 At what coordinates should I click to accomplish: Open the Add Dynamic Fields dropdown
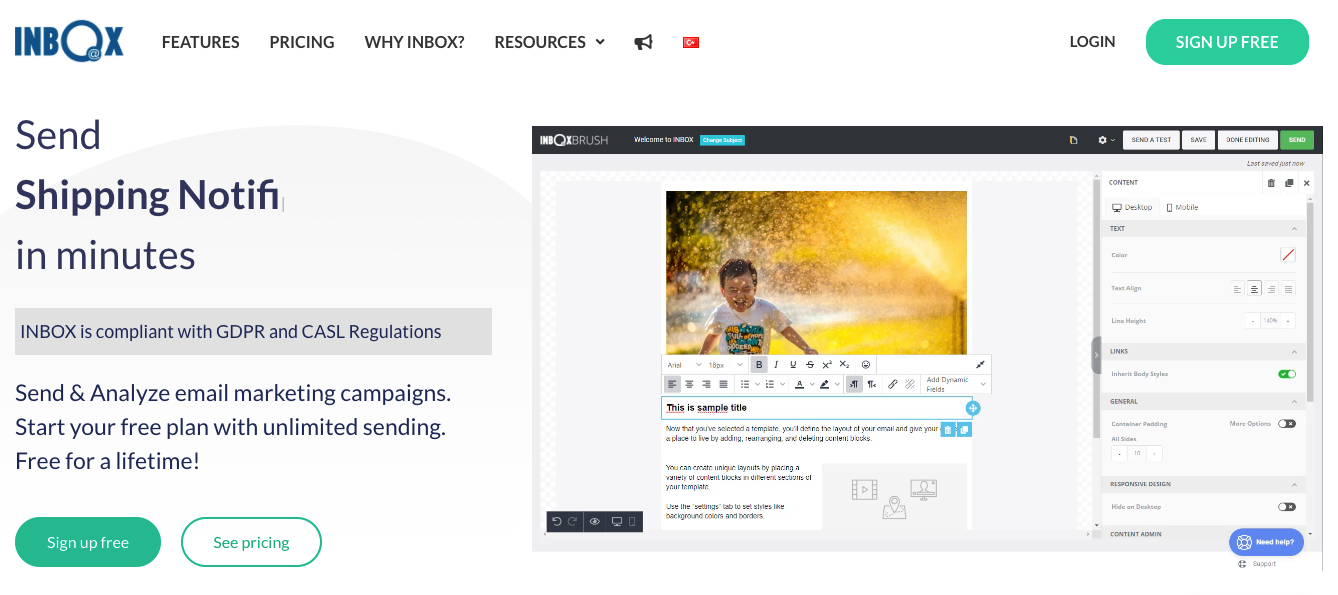coord(955,384)
